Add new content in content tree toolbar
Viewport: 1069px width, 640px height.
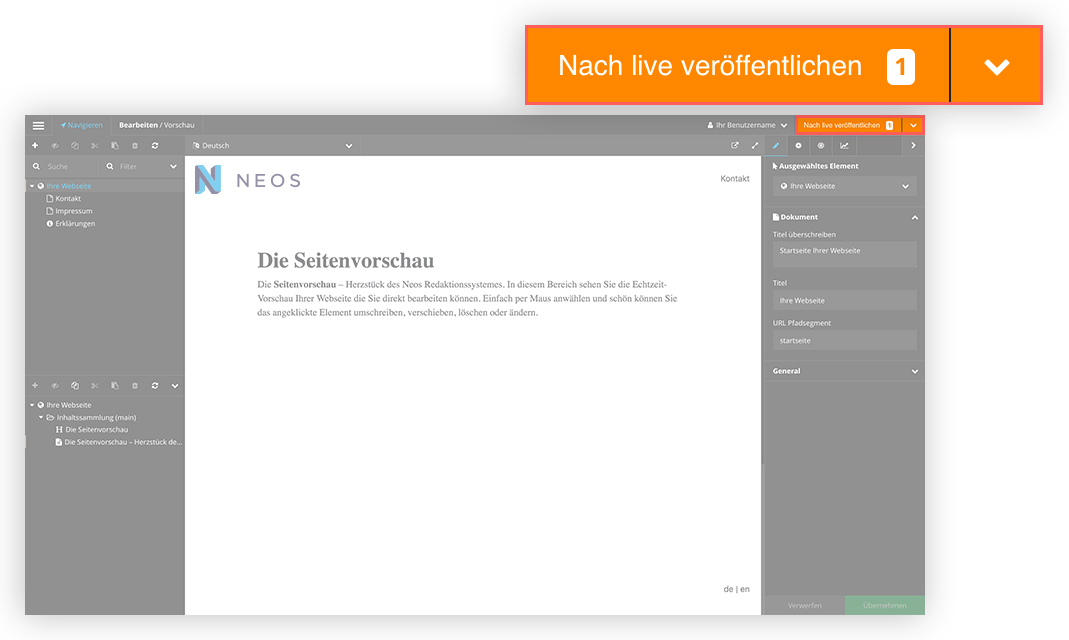click(x=35, y=386)
